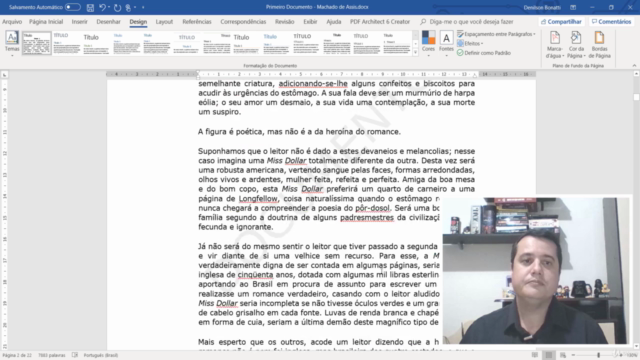Viewport: 640px width, 360px height.
Task: Open the Ajuda tab
Action: click(x=333, y=22)
